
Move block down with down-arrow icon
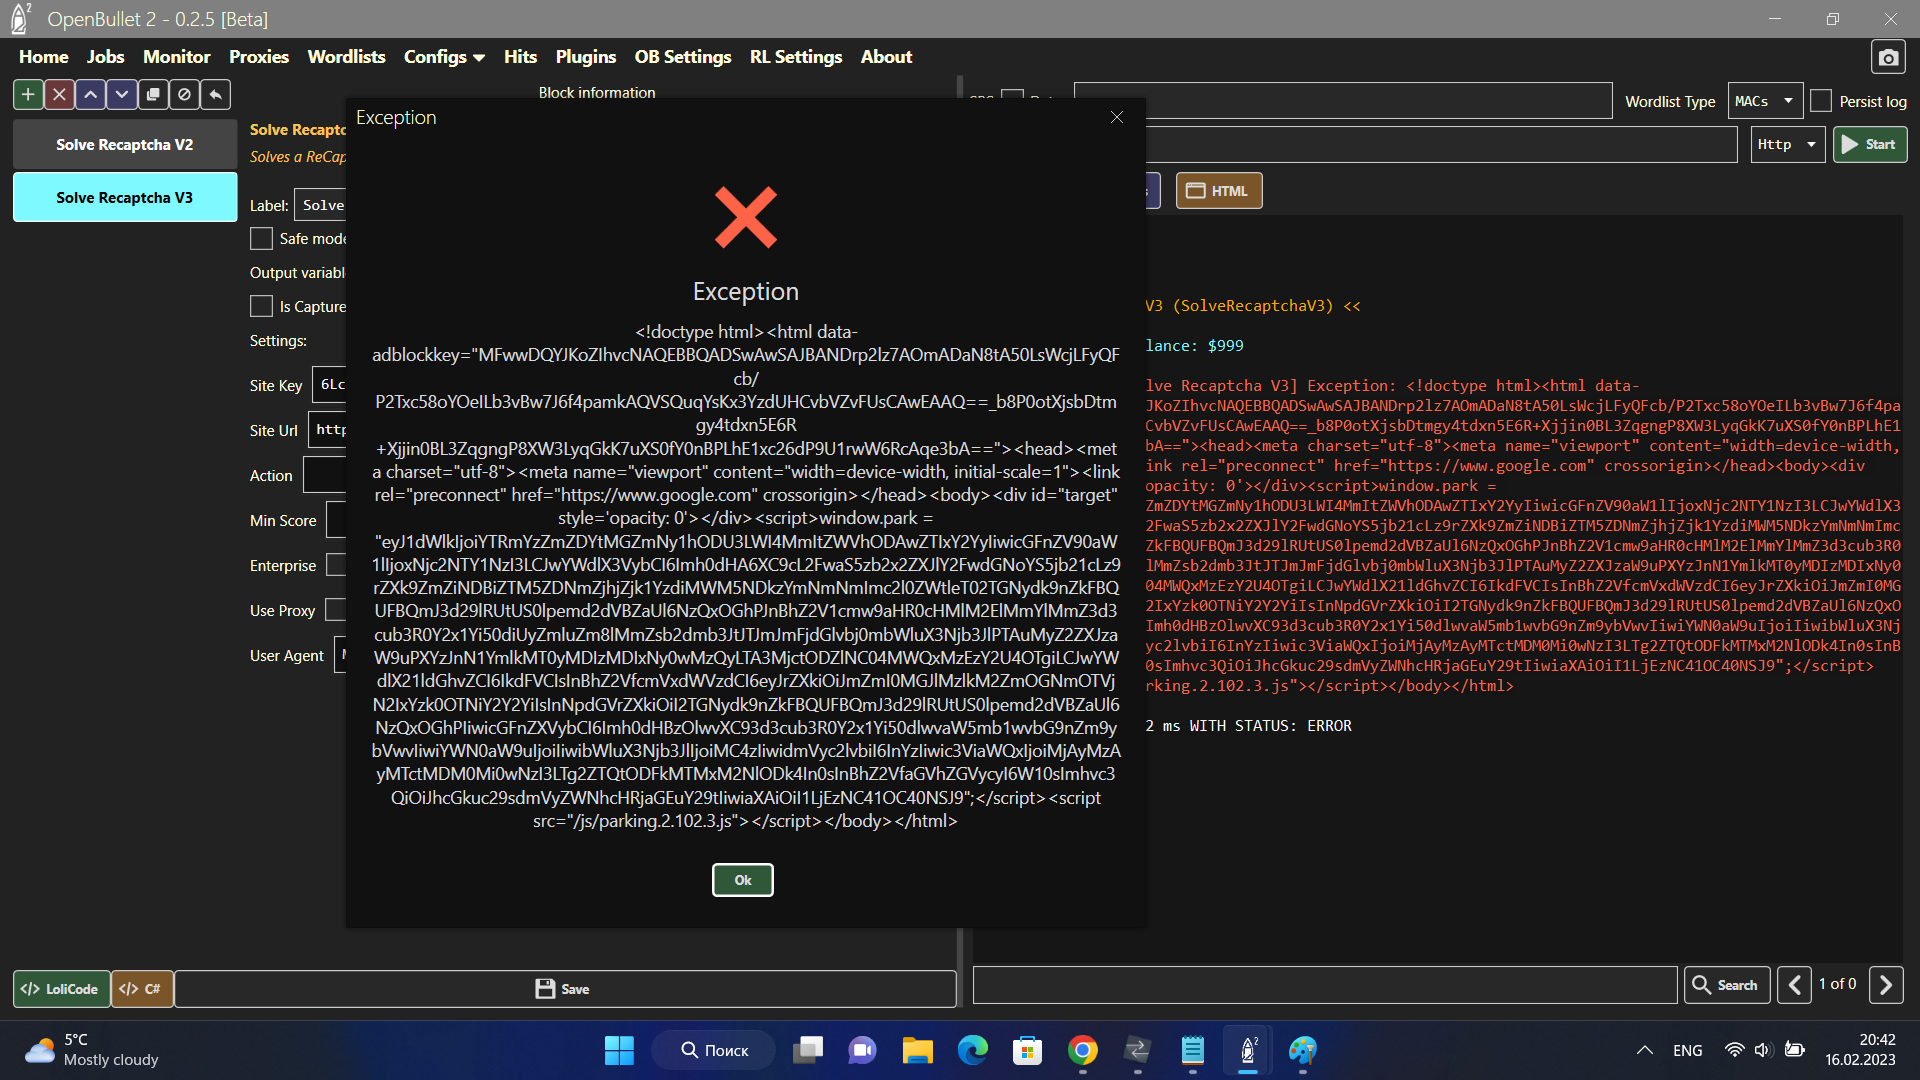121,94
